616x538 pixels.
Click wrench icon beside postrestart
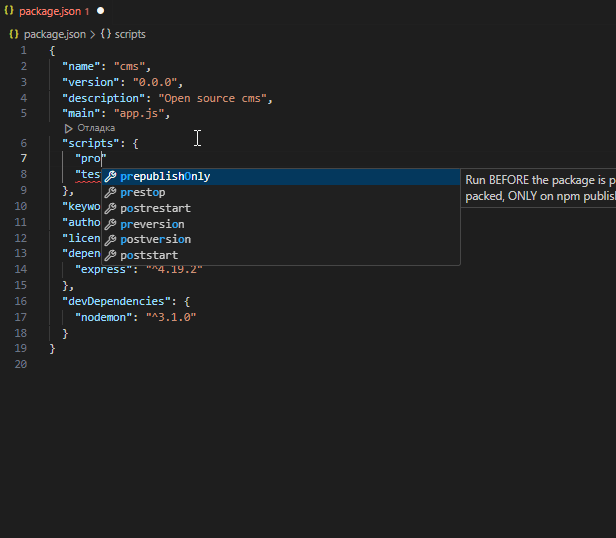(x=110, y=208)
